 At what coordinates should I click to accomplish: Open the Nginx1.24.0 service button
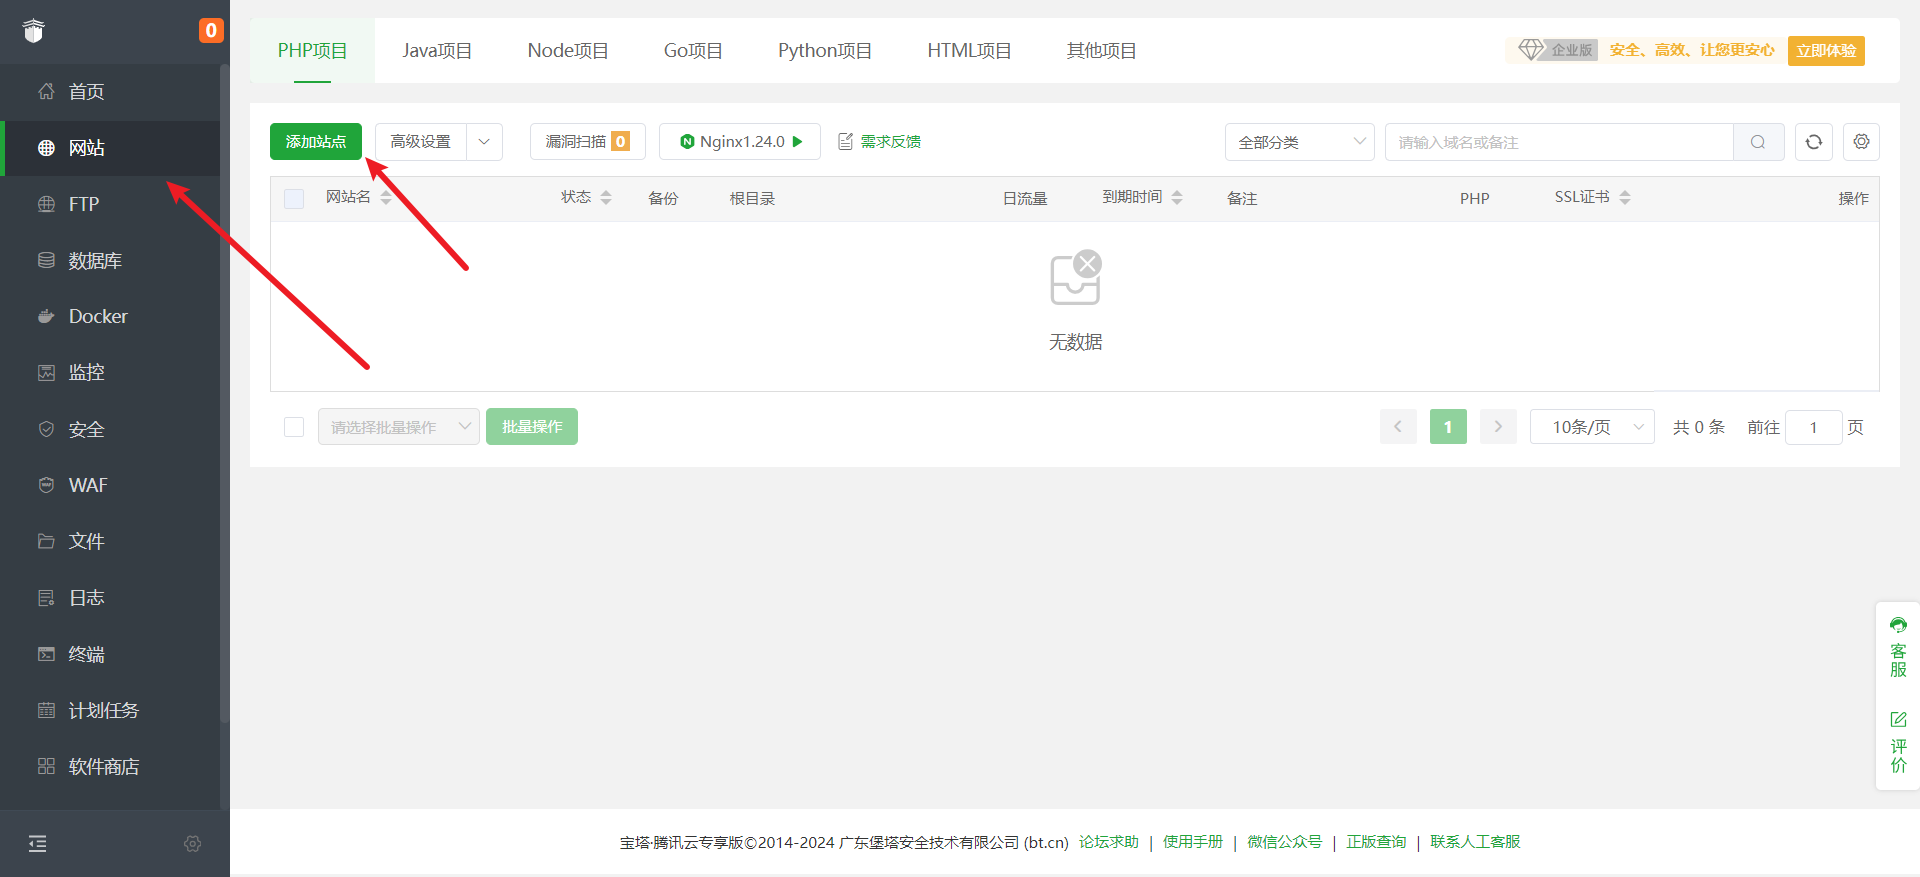click(740, 142)
